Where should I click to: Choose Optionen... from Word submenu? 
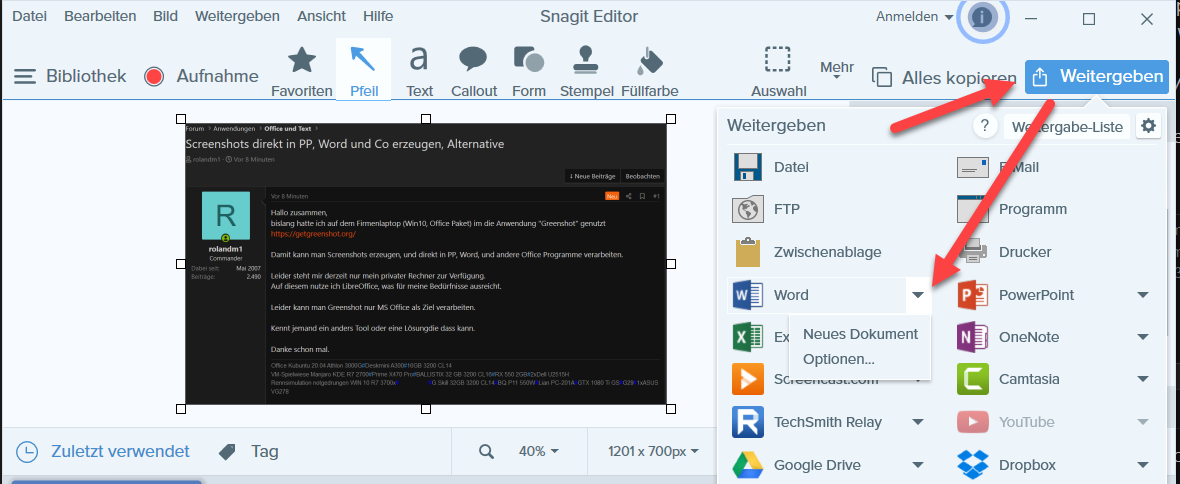click(x=838, y=359)
